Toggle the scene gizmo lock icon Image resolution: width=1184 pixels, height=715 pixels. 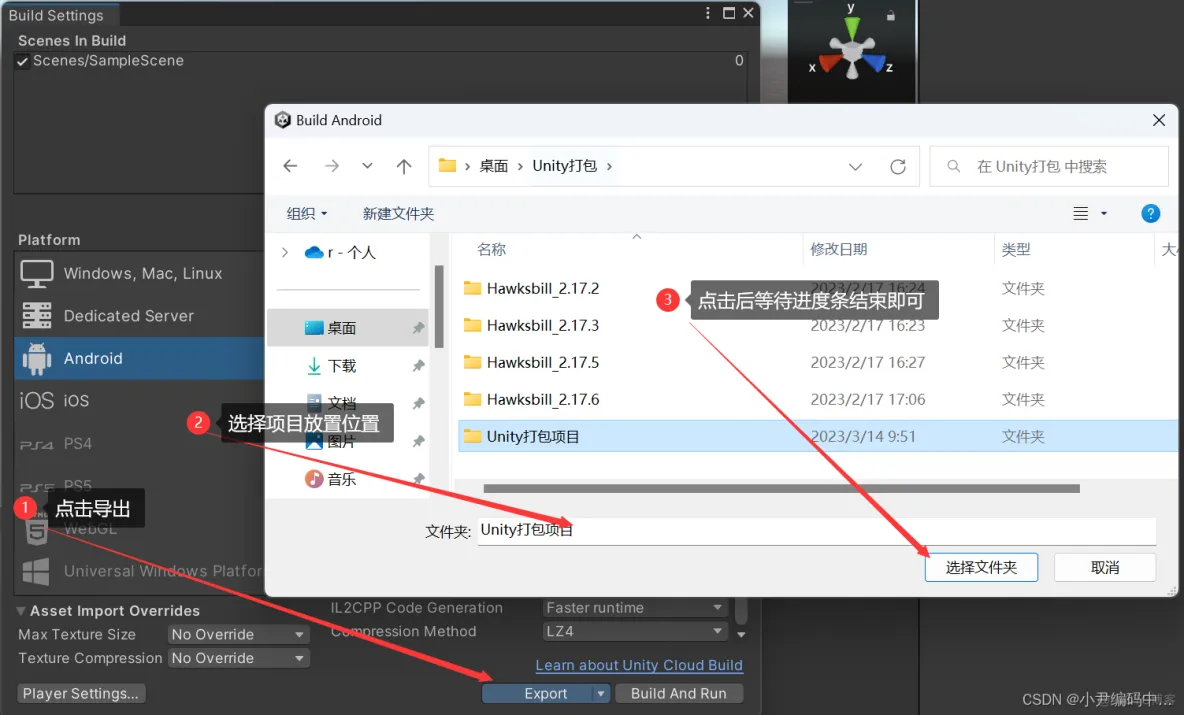click(x=891, y=15)
